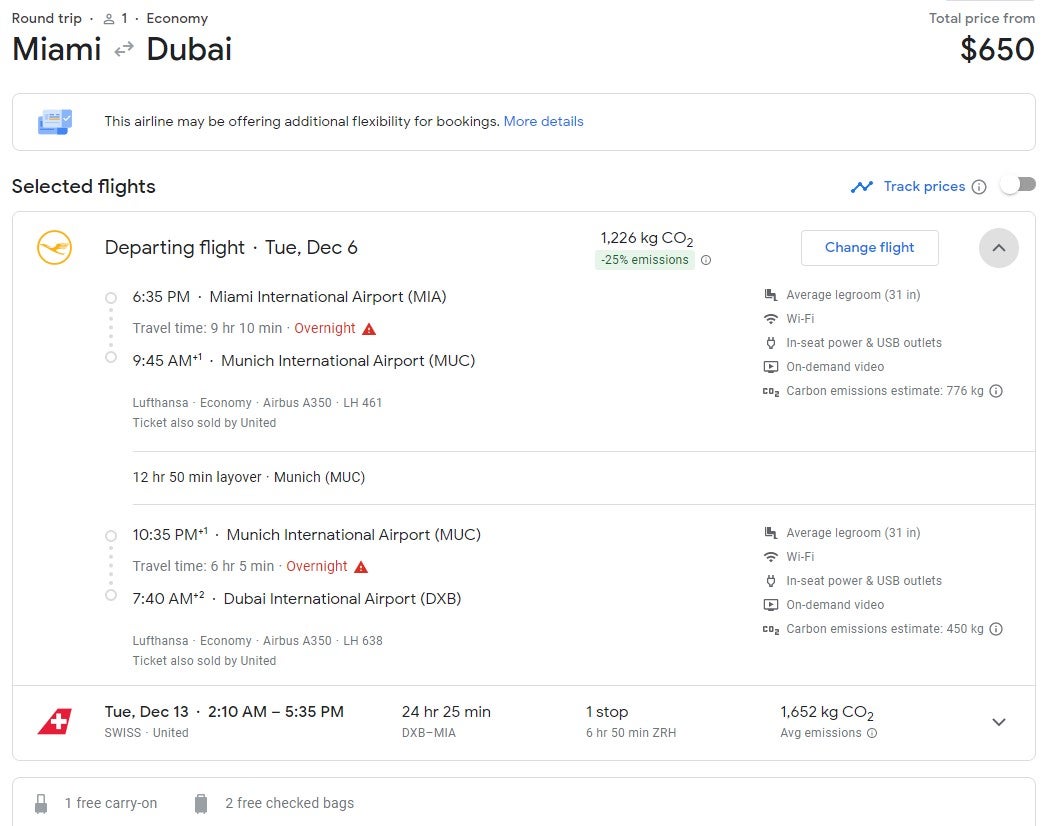Click the flexible booking ticket icon
The image size is (1048, 826).
55,122
